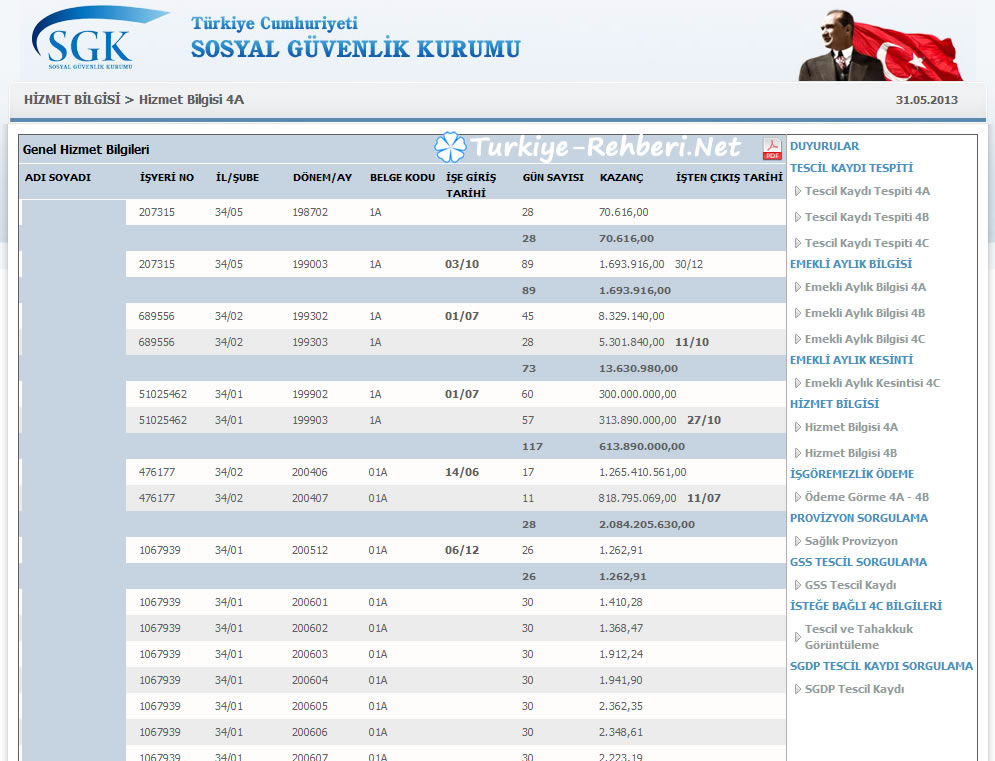995x761 pixels.
Task: Open GSS Tescil Kaydı
Action: pyautogui.click(x=850, y=585)
